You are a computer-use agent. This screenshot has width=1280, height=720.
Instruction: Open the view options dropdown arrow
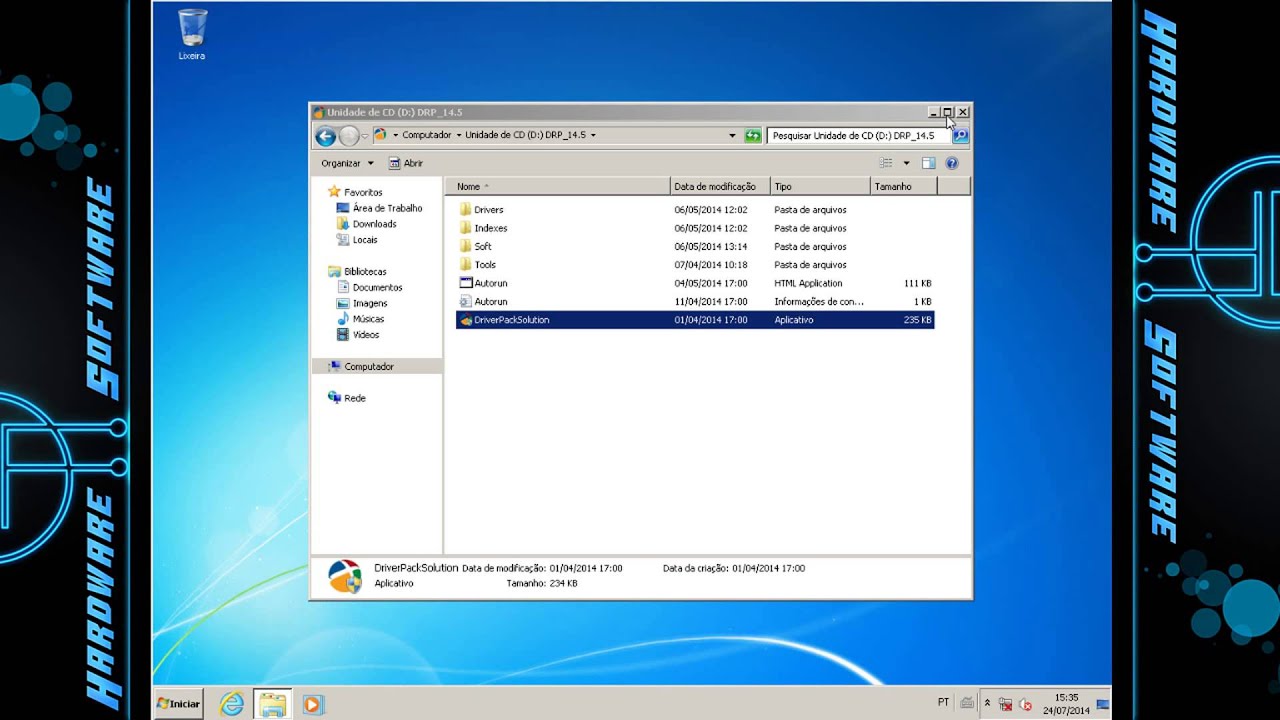[x=907, y=163]
